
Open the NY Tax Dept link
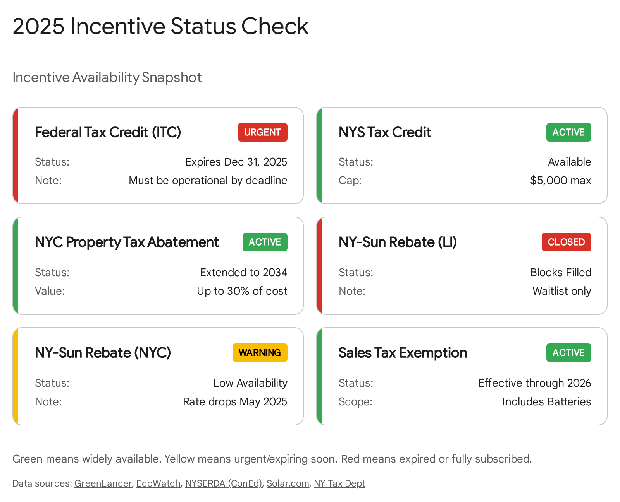tap(340, 483)
